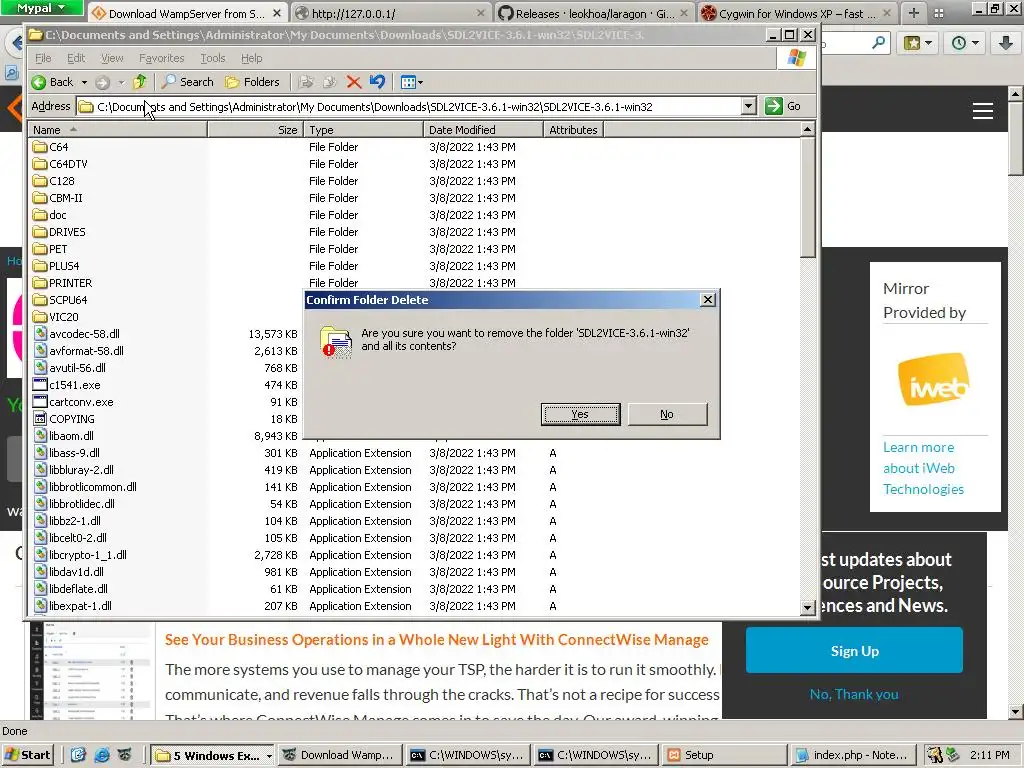1024x768 pixels.
Task: Open the webpage hamburger menu icon
Action: 983,111
